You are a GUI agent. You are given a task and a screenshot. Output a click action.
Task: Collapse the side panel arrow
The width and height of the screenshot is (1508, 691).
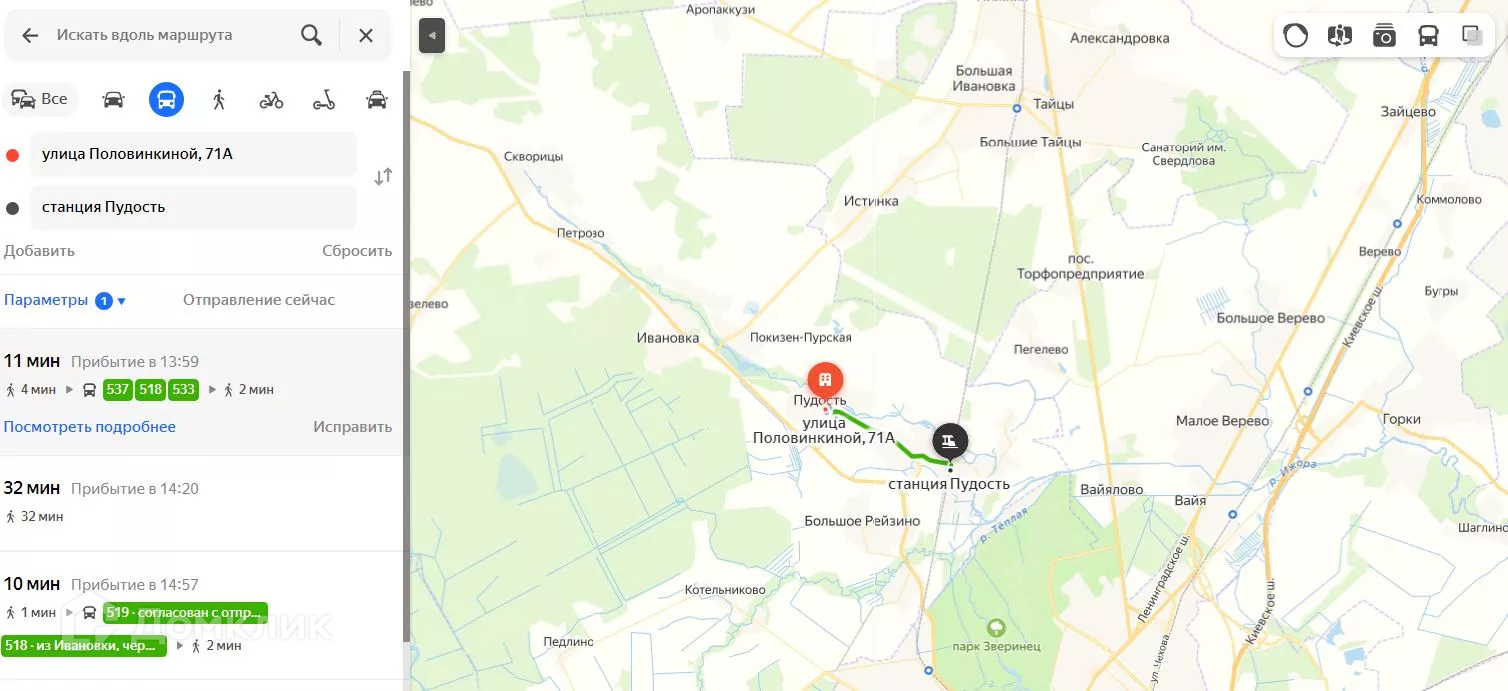432,36
